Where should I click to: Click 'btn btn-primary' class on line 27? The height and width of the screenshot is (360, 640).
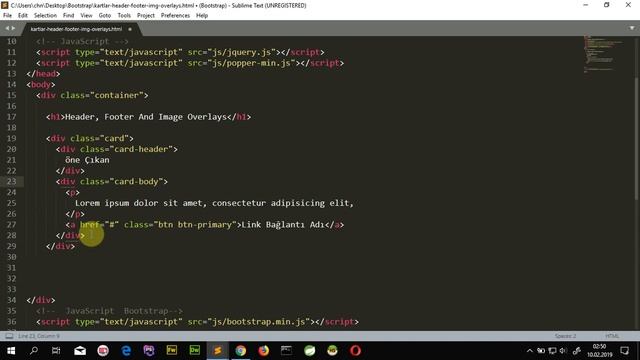tap(195, 225)
